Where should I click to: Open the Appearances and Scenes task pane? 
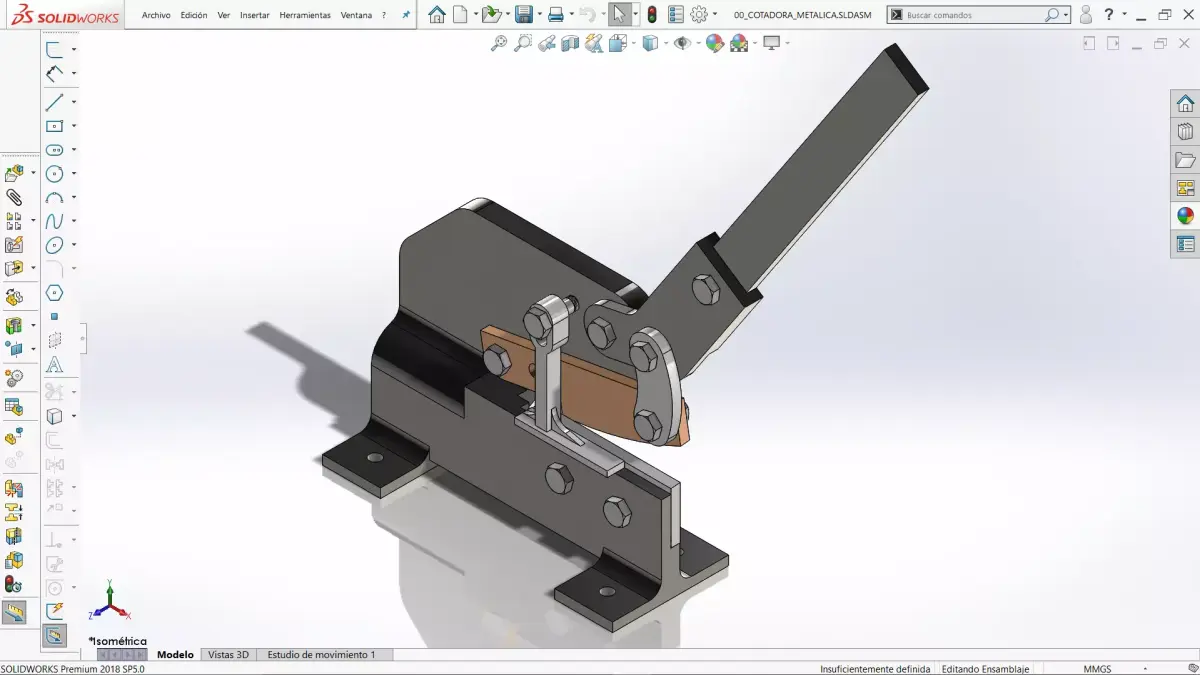(x=1186, y=214)
